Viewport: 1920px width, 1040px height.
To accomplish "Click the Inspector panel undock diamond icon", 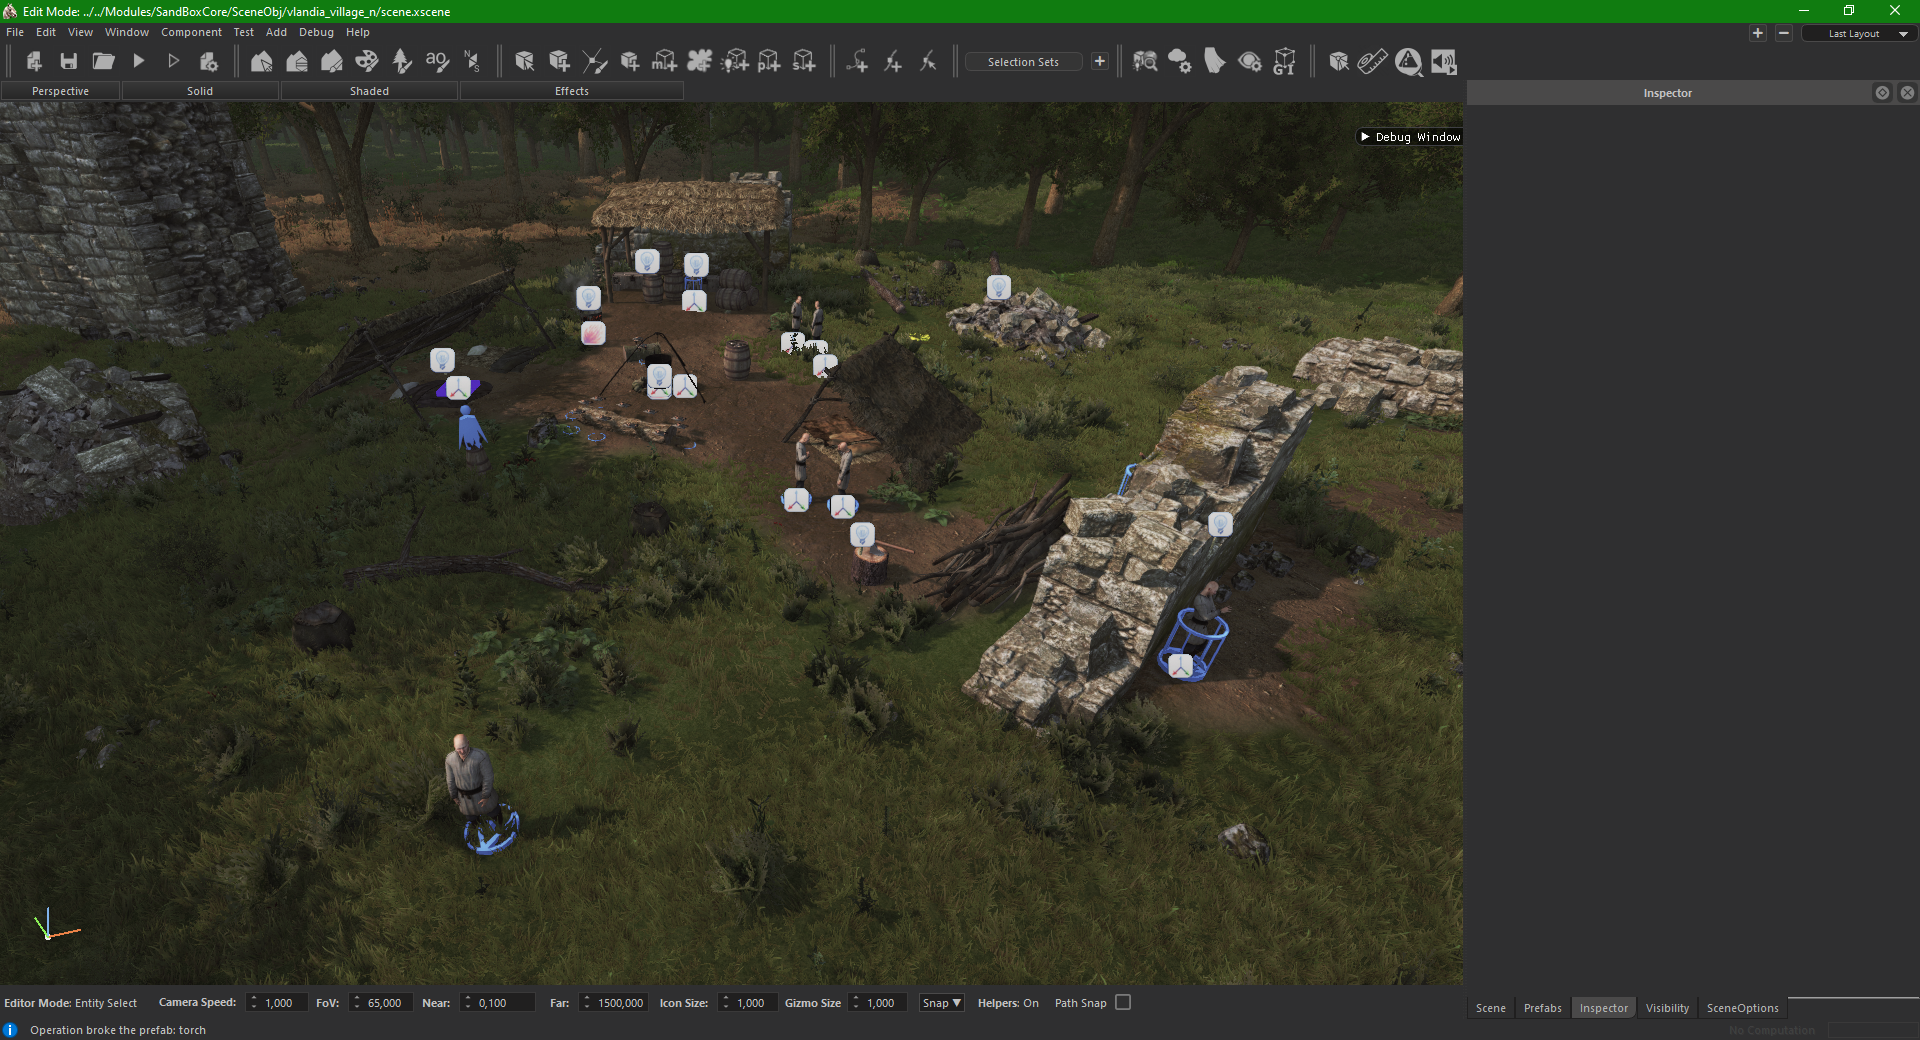I will [1882, 92].
